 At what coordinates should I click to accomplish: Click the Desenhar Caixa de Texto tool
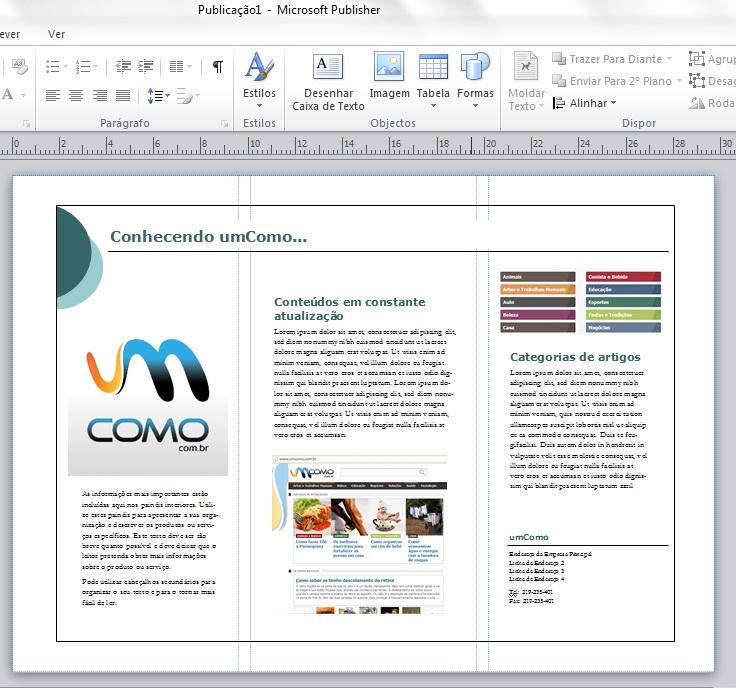328,80
